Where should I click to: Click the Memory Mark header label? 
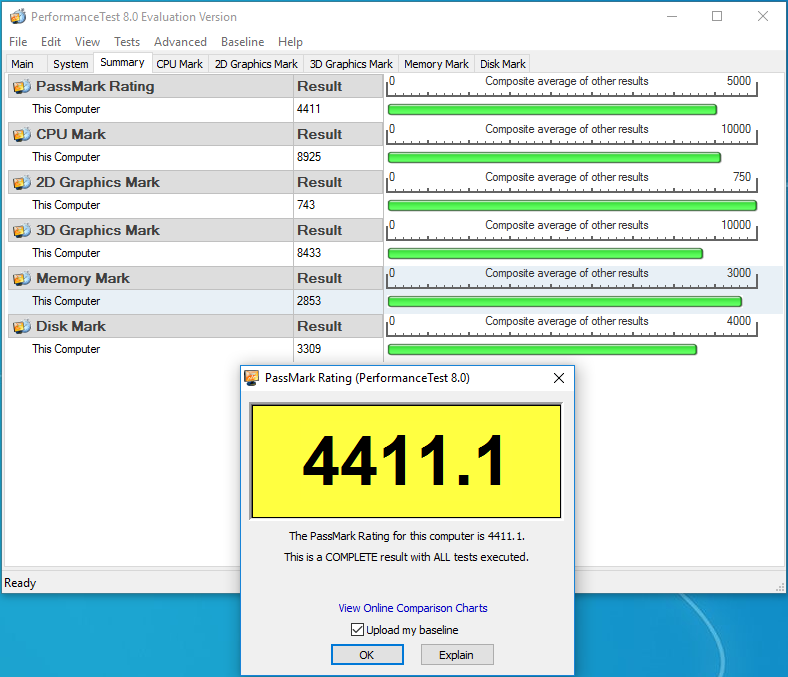tap(83, 278)
